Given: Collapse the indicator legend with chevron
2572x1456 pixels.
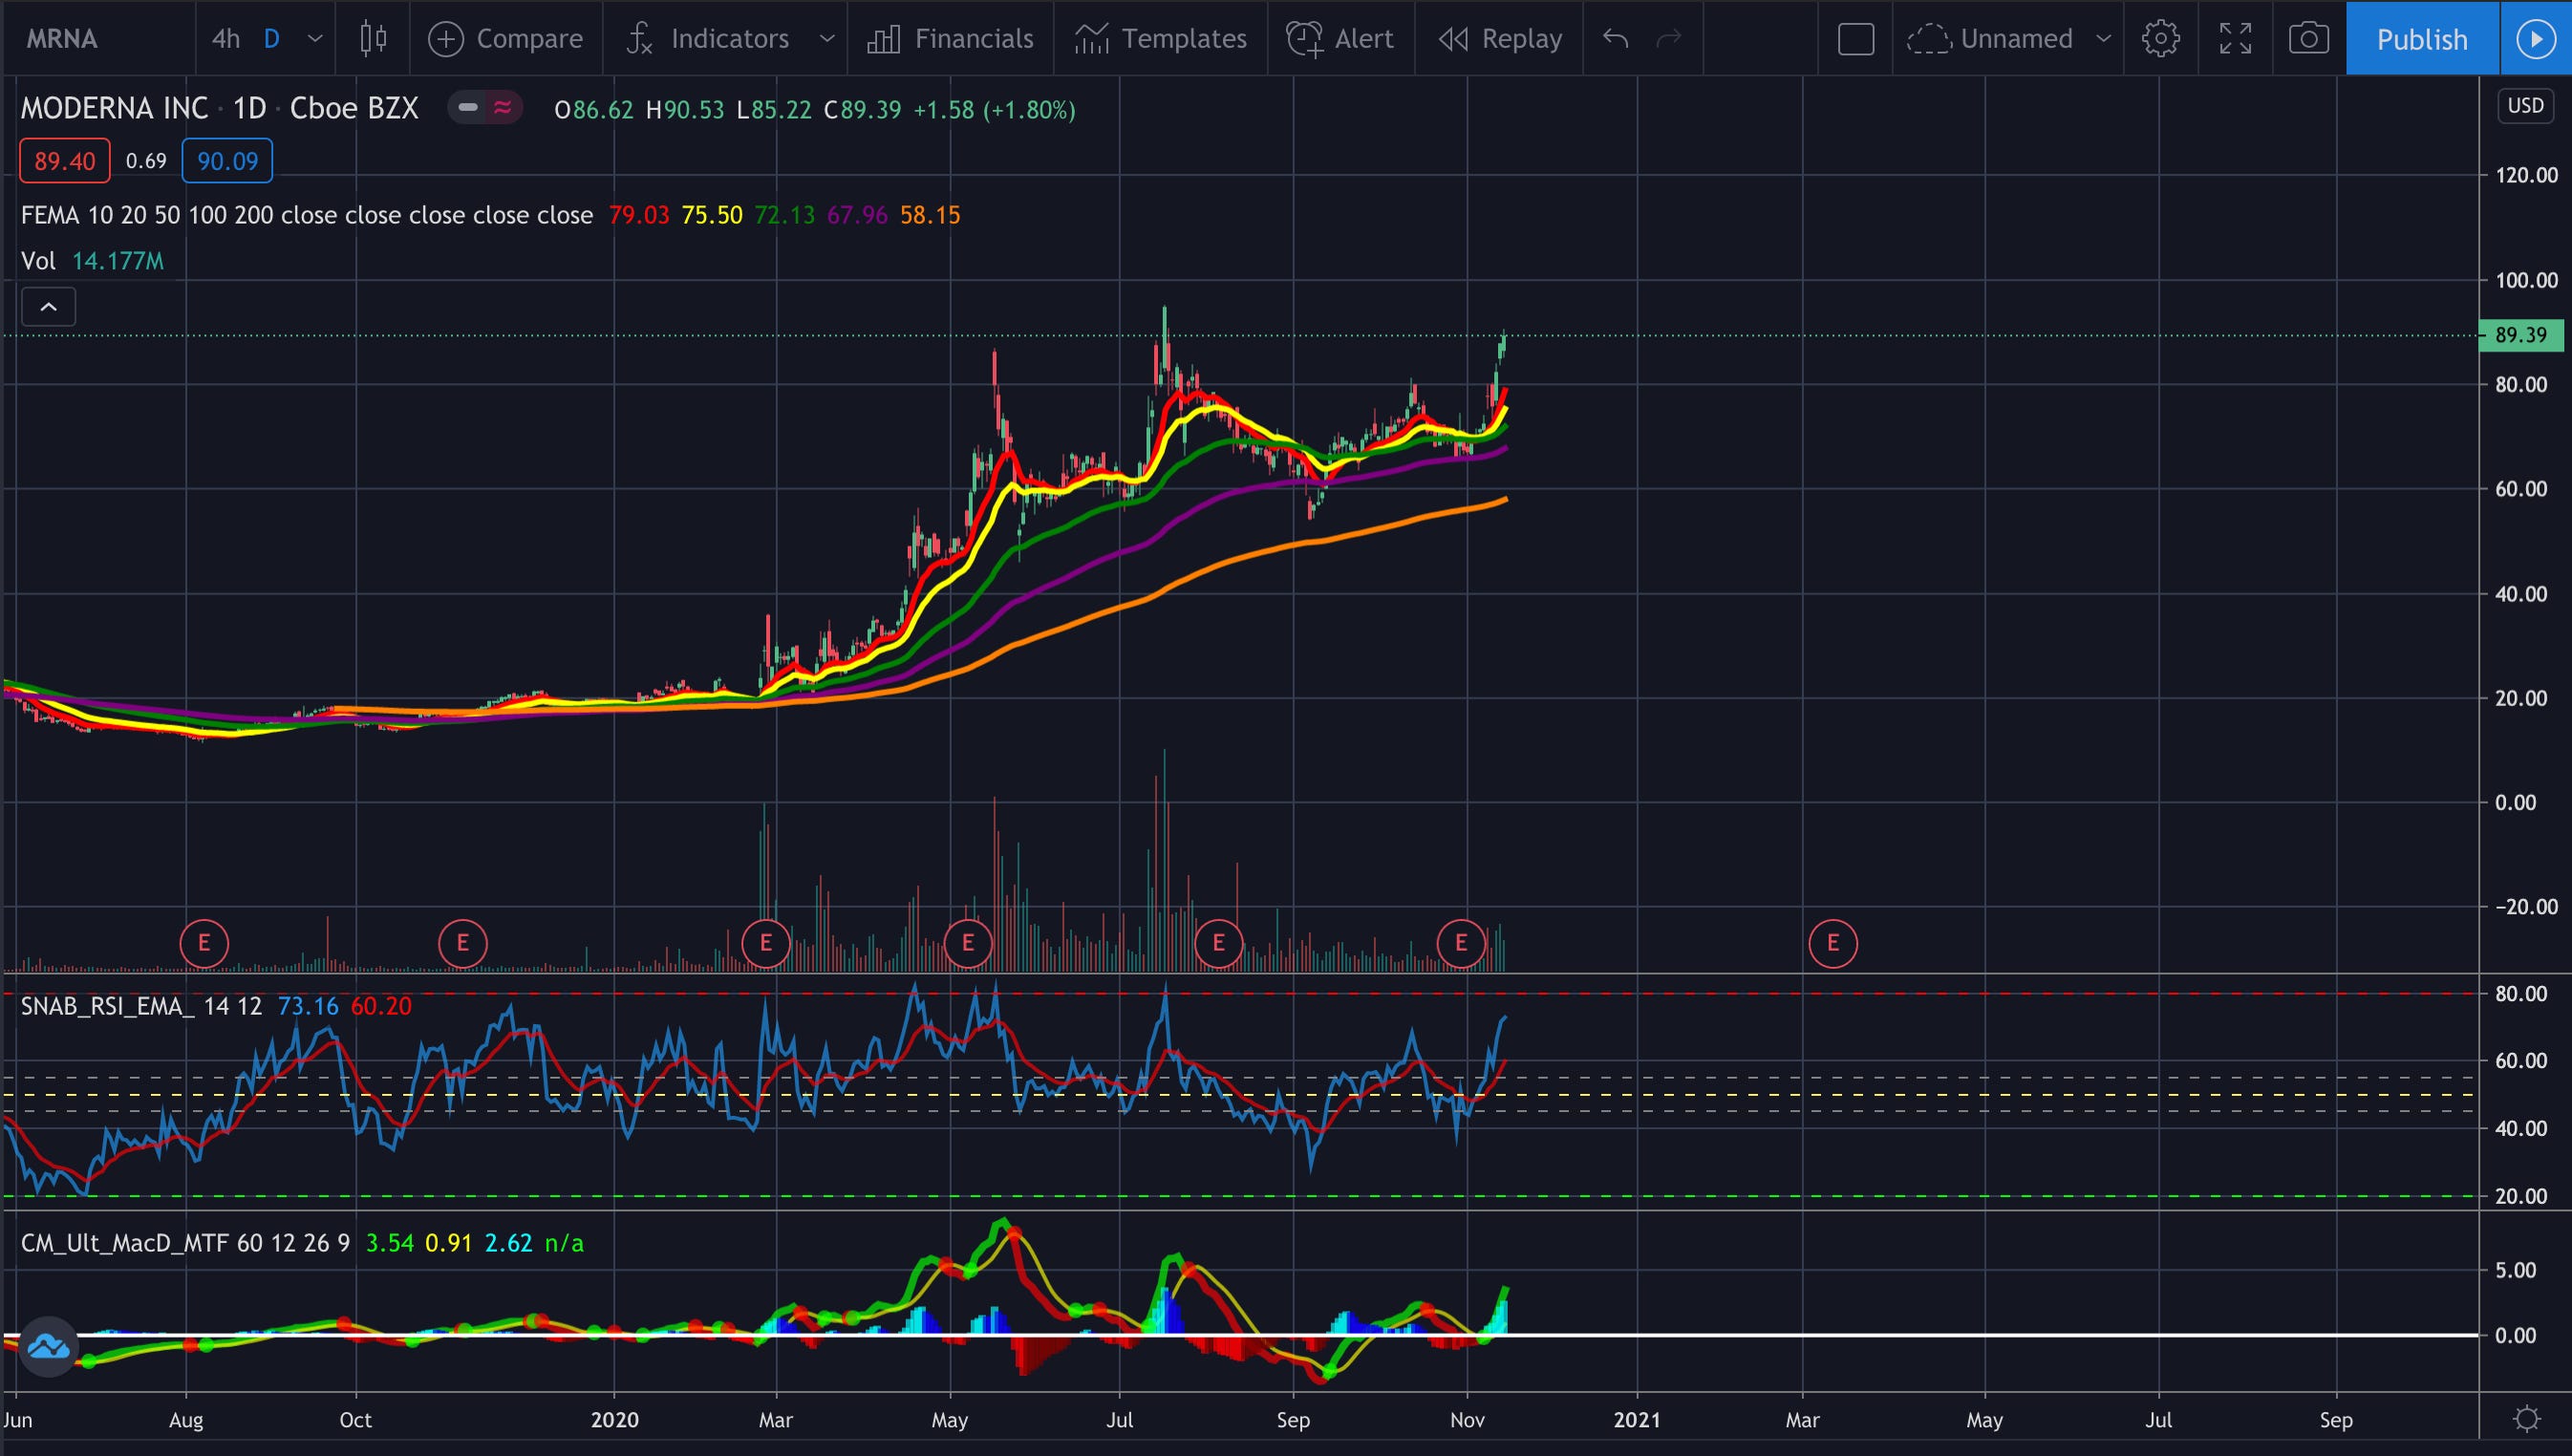Looking at the screenshot, I should 48,307.
